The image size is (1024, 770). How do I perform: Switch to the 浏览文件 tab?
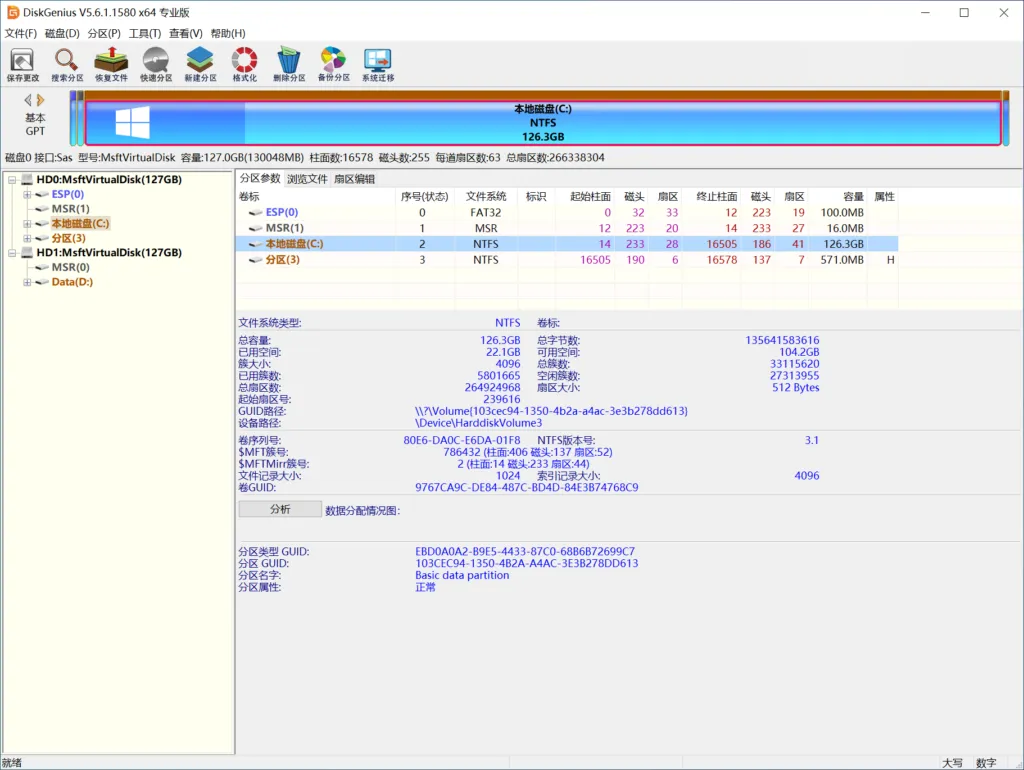coord(307,179)
